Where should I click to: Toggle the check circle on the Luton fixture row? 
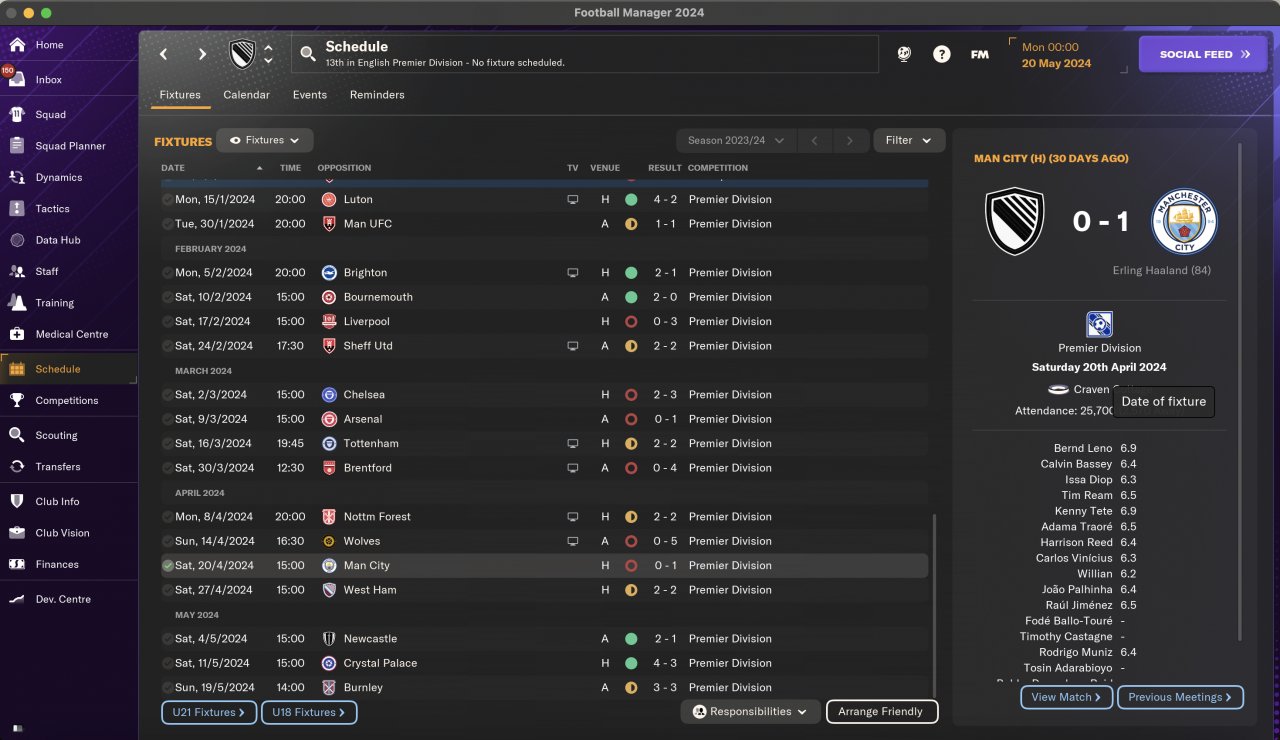coord(168,199)
